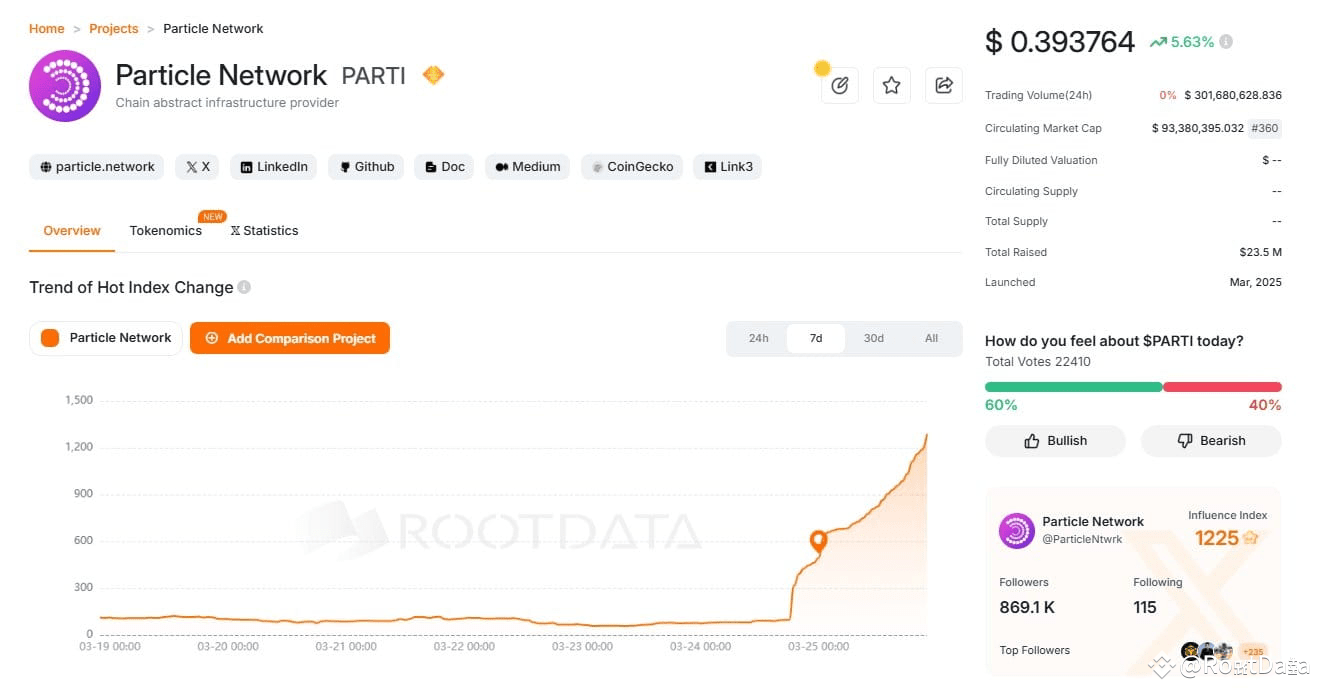Click the share icon next to the star
Image resolution: width=1318 pixels, height=688 pixels.
pos(943,85)
